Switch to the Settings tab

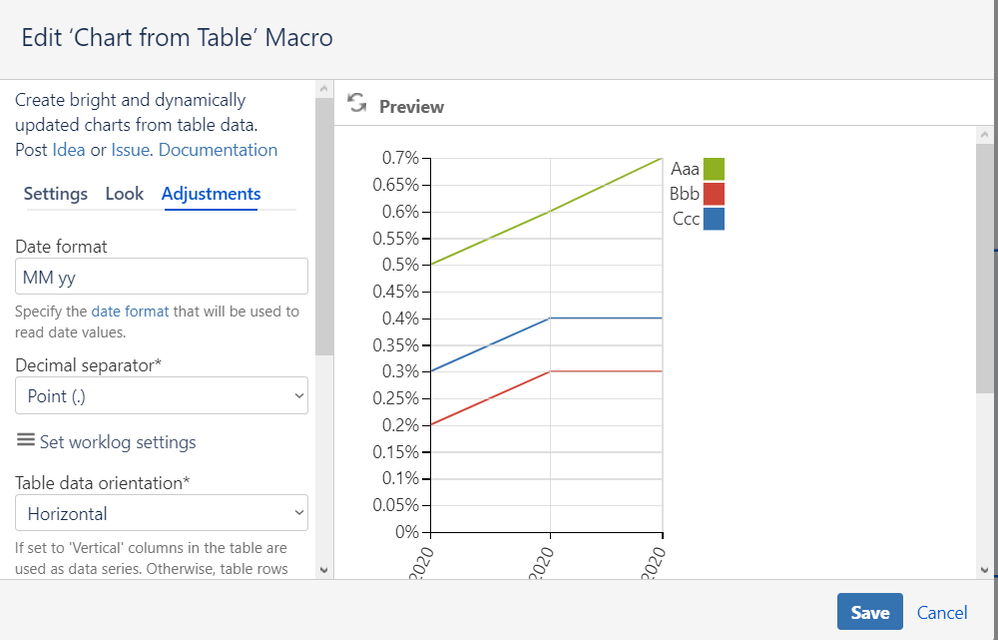point(56,194)
